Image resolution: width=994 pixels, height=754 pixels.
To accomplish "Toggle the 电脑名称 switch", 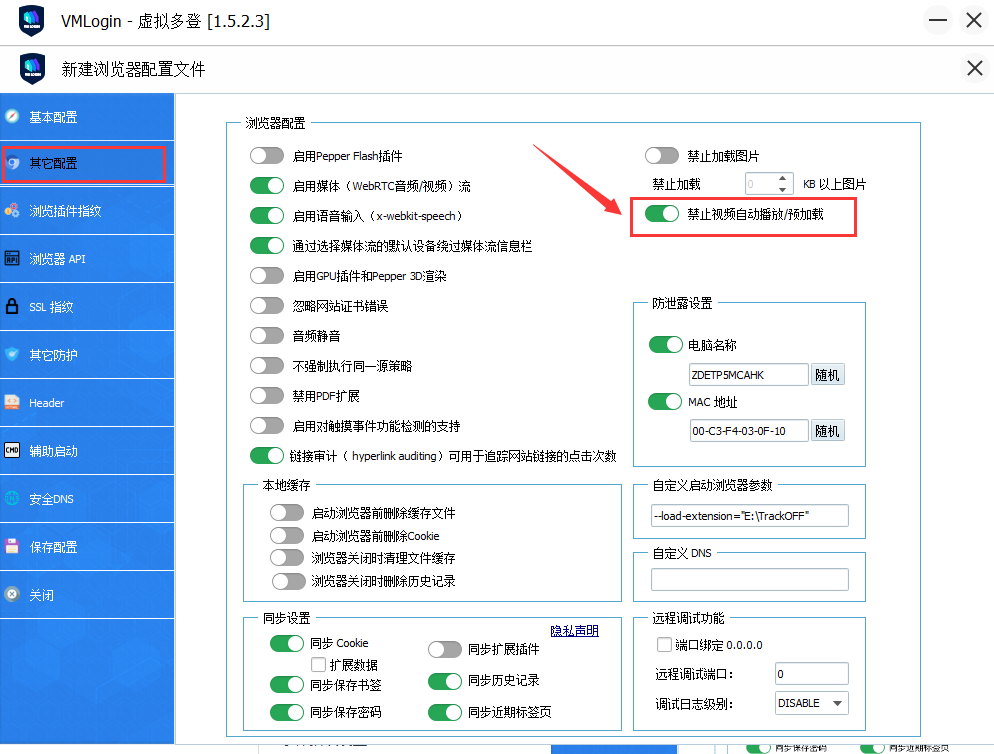I will tap(666, 344).
